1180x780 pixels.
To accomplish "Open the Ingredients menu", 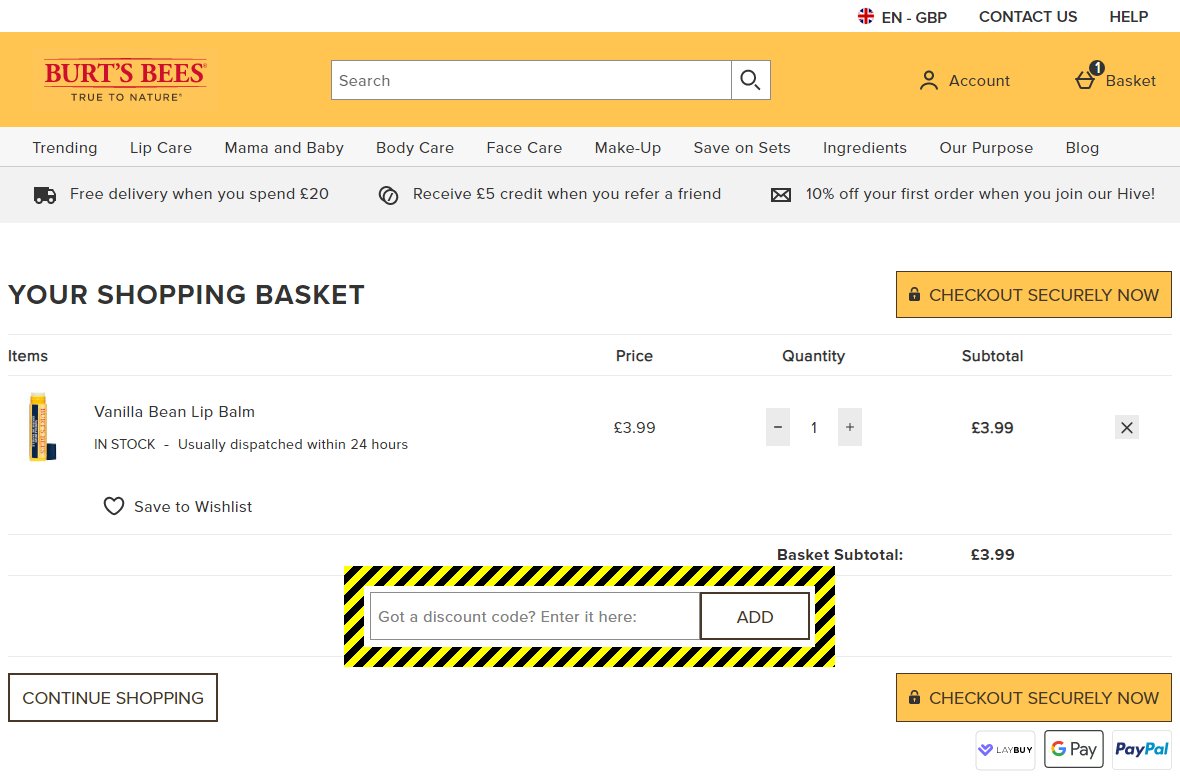I will tap(865, 148).
